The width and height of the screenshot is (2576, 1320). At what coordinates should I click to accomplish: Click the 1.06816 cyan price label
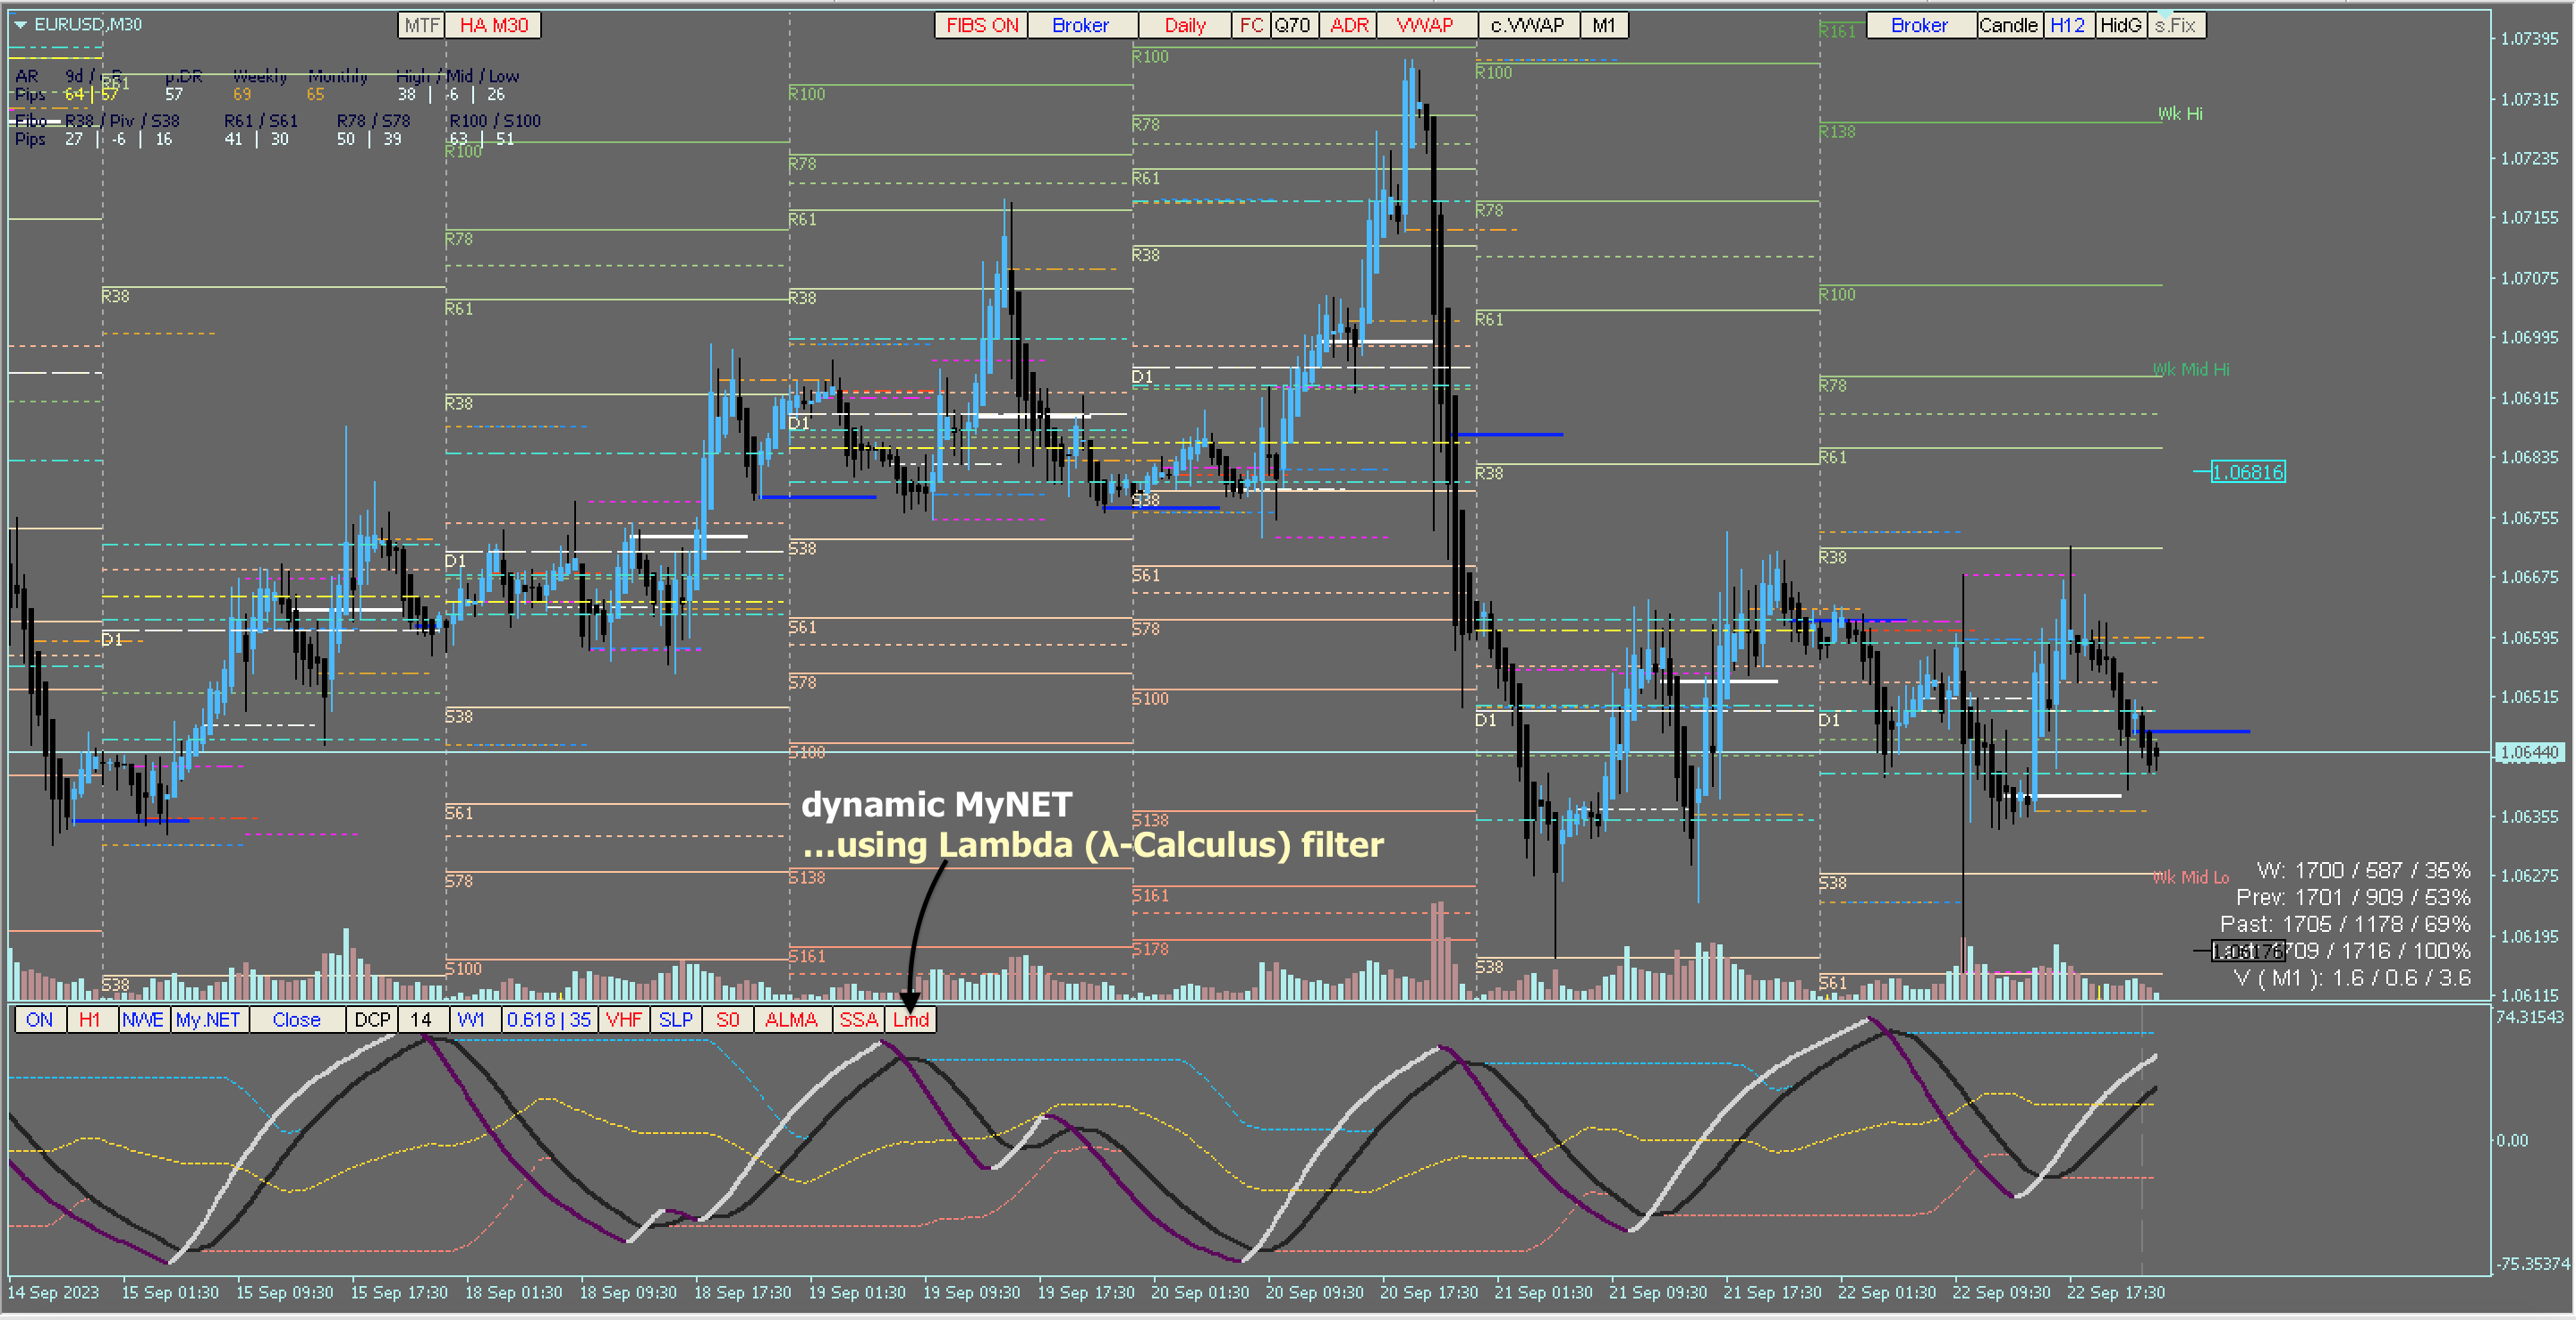pyautogui.click(x=2247, y=472)
